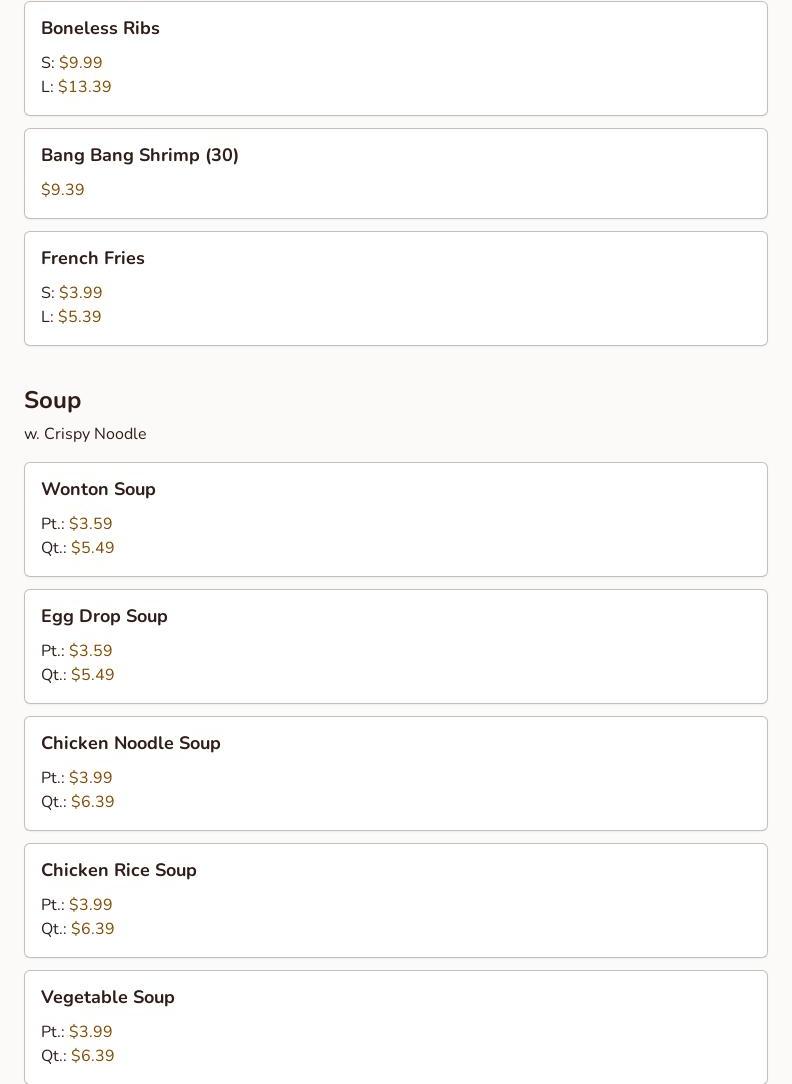The height and width of the screenshot is (1084, 792).
Task: Choose the pint Chicken Noodle Soup price
Action: [90, 778]
